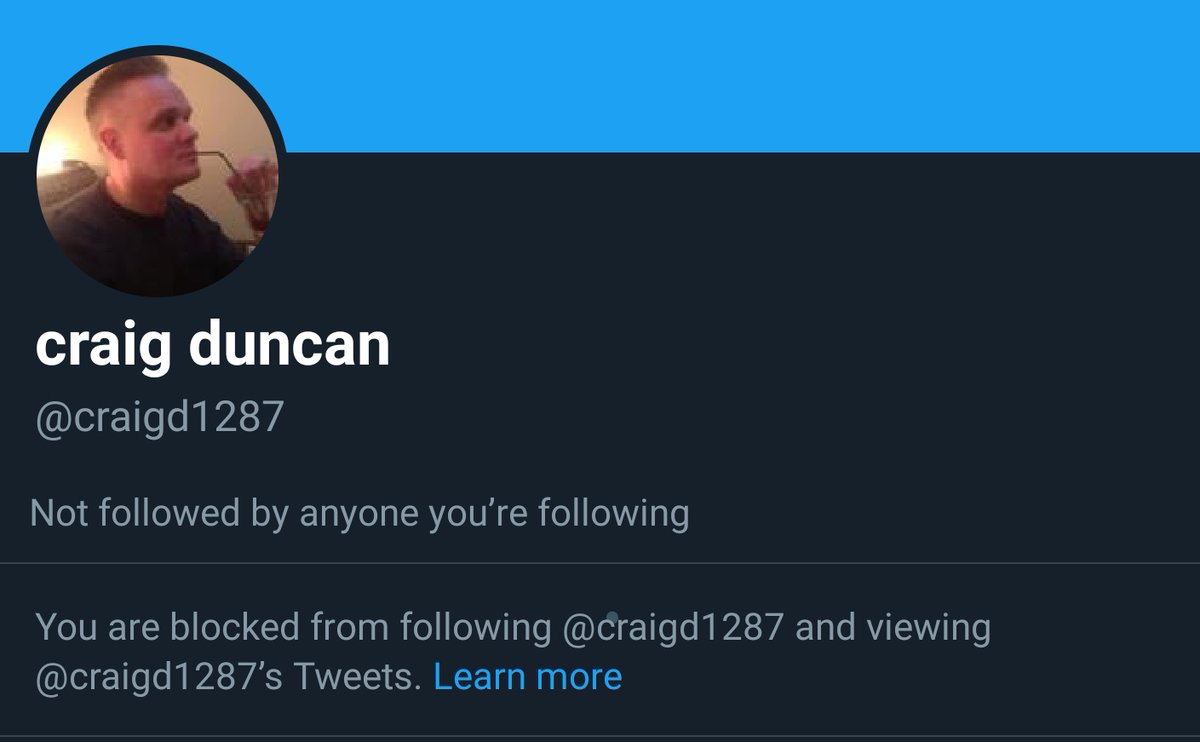Tap "Not followed by anyone you're following"
The height and width of the screenshot is (742, 1200).
point(360,514)
